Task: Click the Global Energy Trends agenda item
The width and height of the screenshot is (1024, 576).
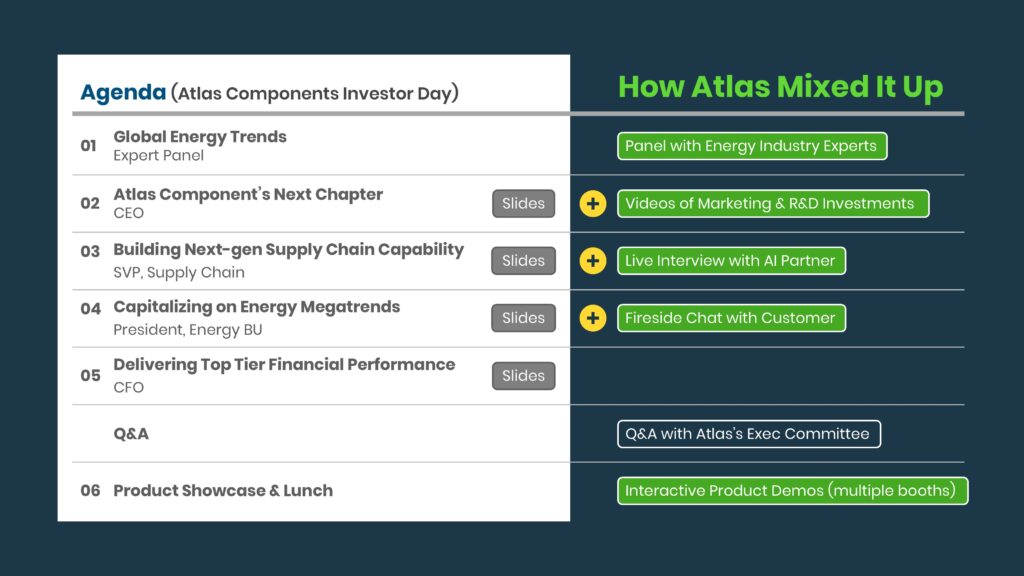Action: point(200,137)
